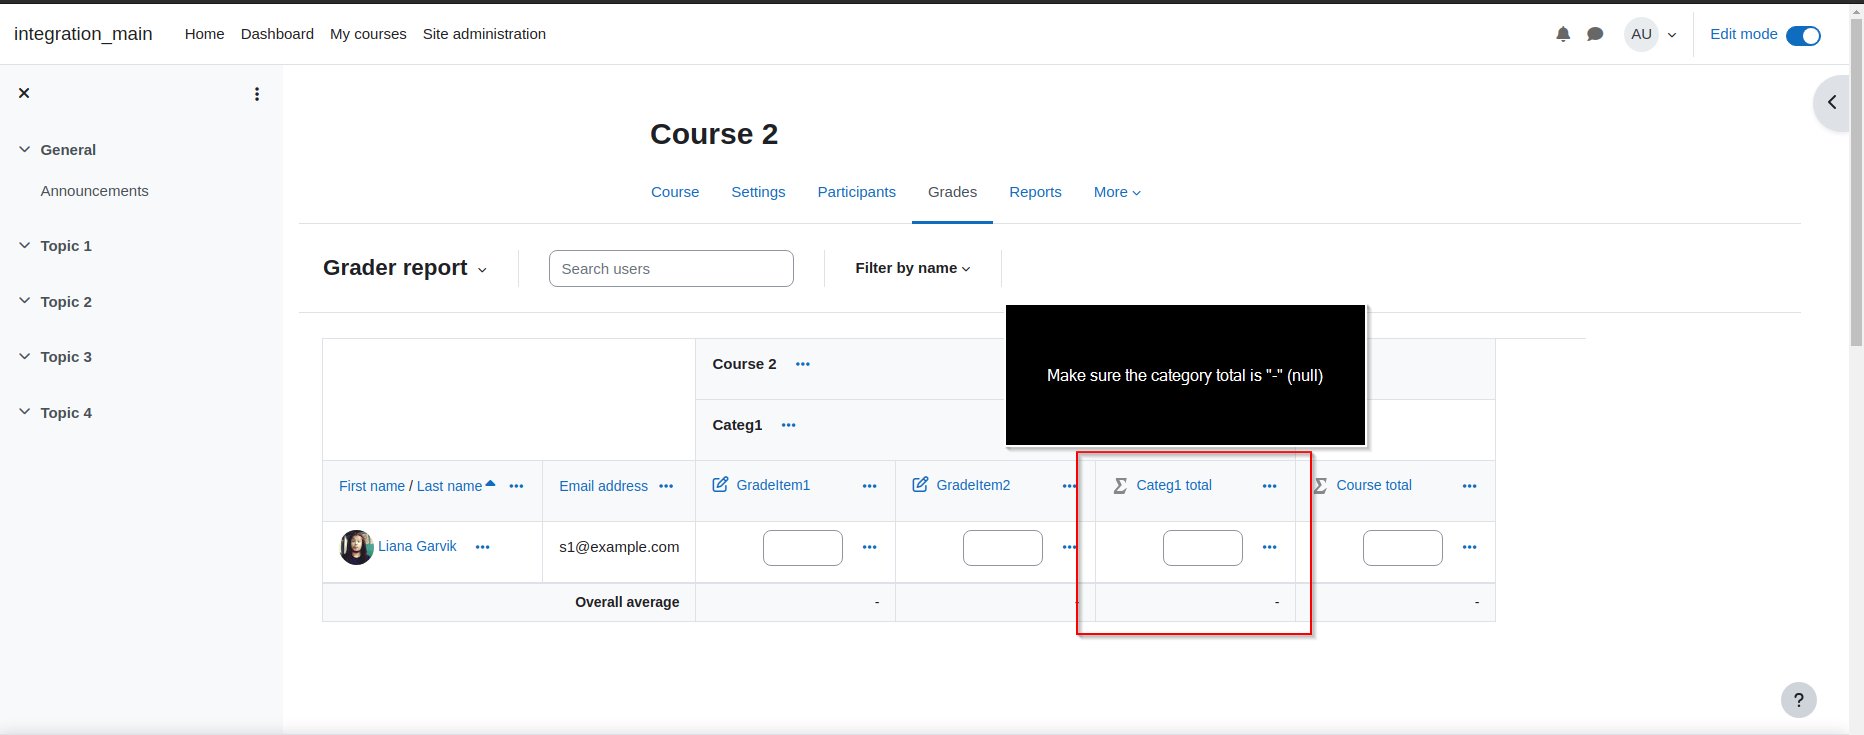Viewport: 1864px width, 735px height.
Task: Click Liana's Categ1 total grade input
Action: (1203, 548)
